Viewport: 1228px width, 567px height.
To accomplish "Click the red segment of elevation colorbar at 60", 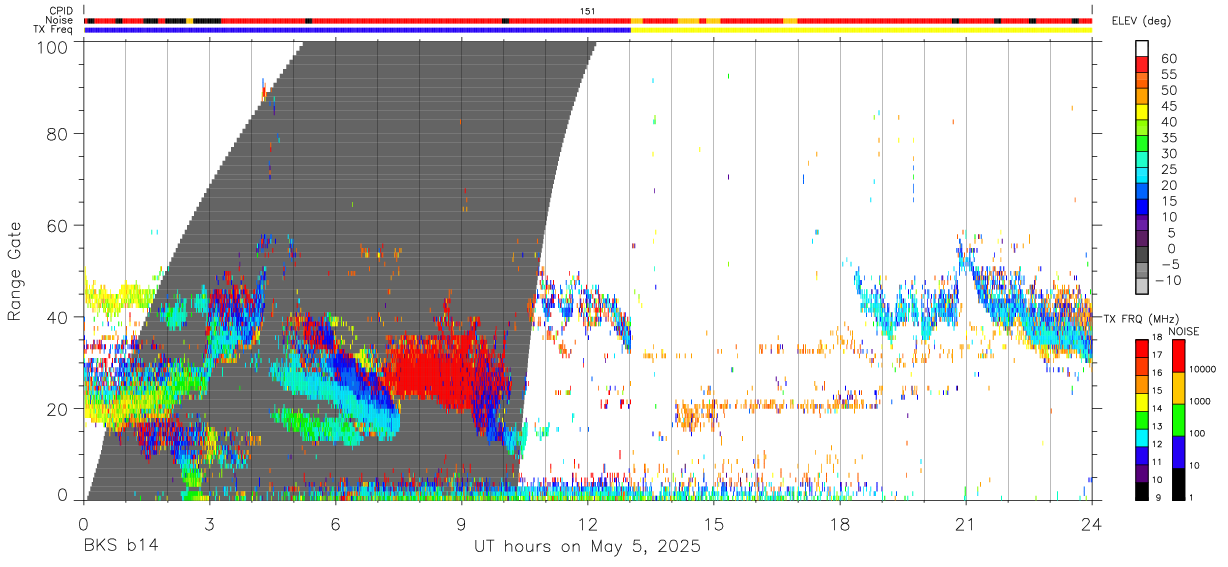I will click(1141, 64).
